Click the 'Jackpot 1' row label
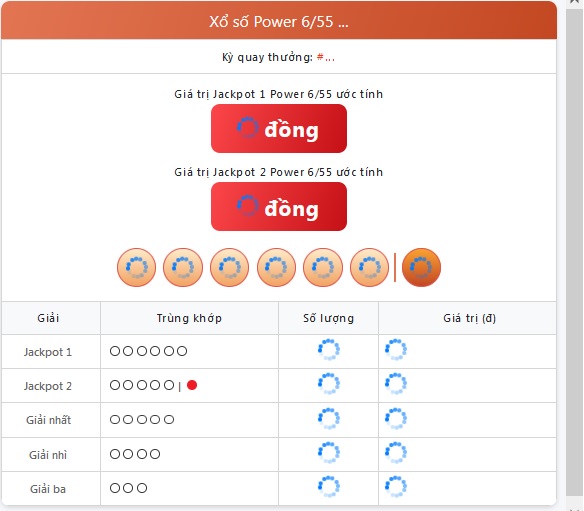 [x=48, y=352]
